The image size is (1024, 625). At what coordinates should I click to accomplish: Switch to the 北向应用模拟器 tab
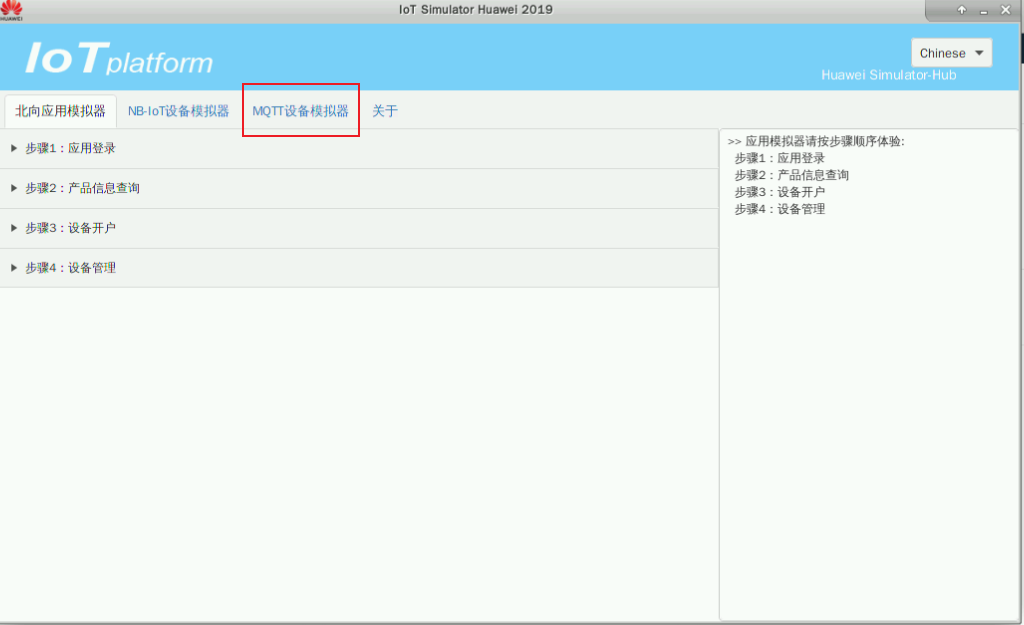pyautogui.click(x=60, y=111)
